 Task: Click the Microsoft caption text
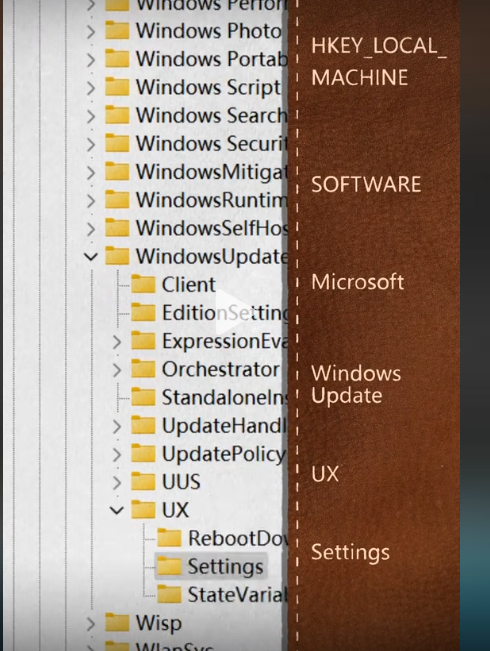[x=358, y=282]
